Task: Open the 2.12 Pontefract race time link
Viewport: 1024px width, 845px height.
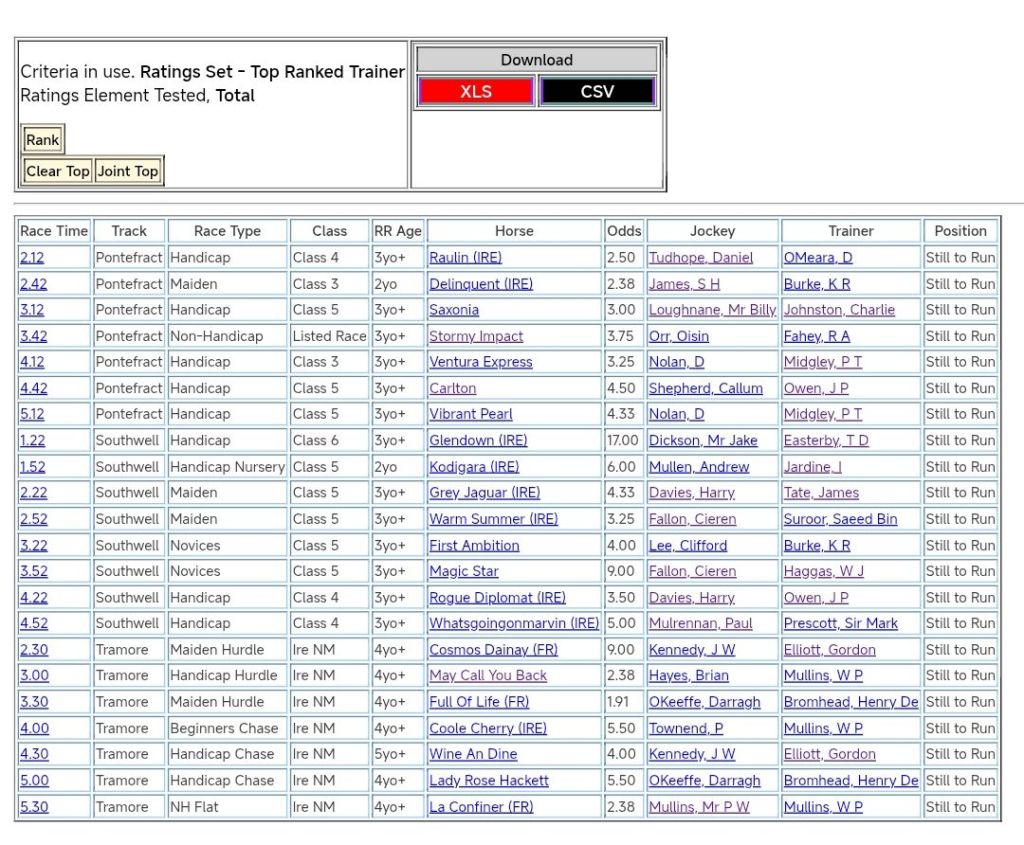Action: pos(32,258)
